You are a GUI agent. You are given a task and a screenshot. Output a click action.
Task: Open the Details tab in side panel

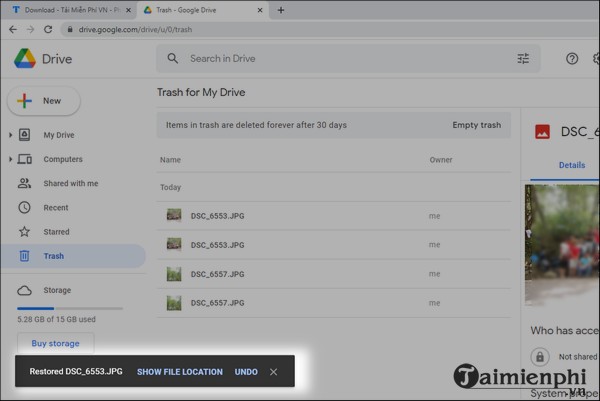point(572,165)
